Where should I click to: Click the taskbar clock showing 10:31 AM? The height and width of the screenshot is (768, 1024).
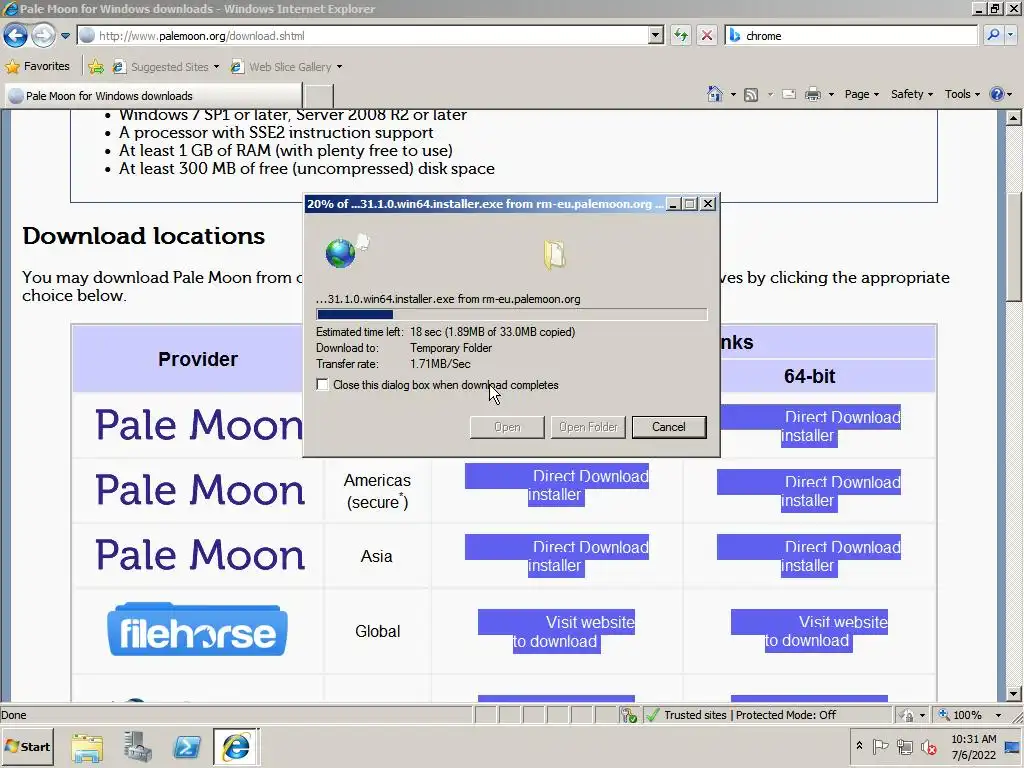tap(974, 746)
